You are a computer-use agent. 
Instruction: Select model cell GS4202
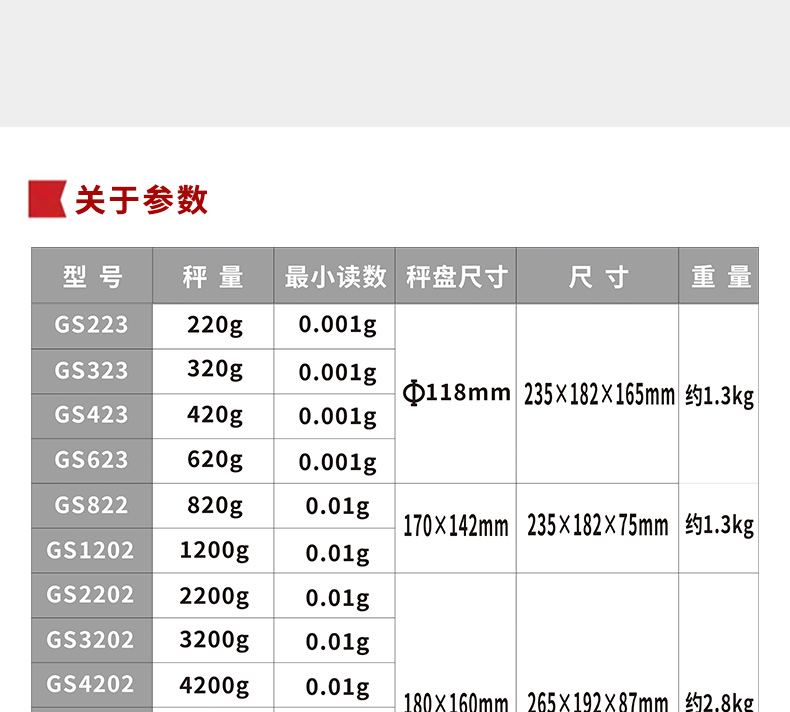click(x=92, y=685)
